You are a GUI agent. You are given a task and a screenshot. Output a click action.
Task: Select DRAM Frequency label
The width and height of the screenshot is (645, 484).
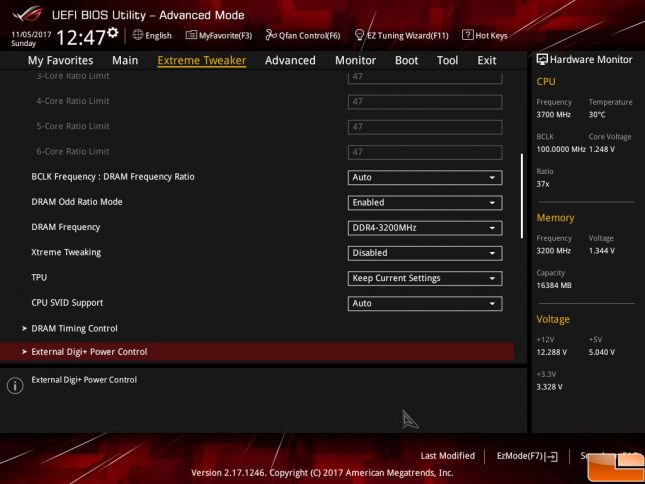click(x=66, y=227)
